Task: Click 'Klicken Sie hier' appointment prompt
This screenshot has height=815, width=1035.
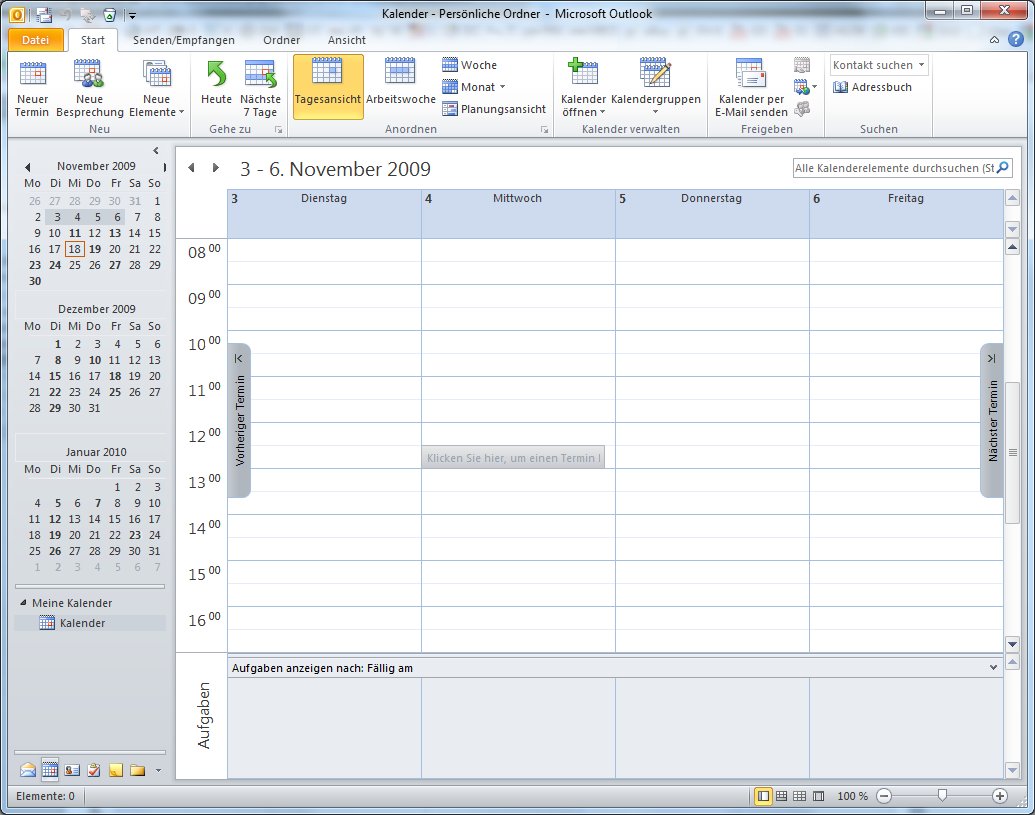Action: (513, 457)
